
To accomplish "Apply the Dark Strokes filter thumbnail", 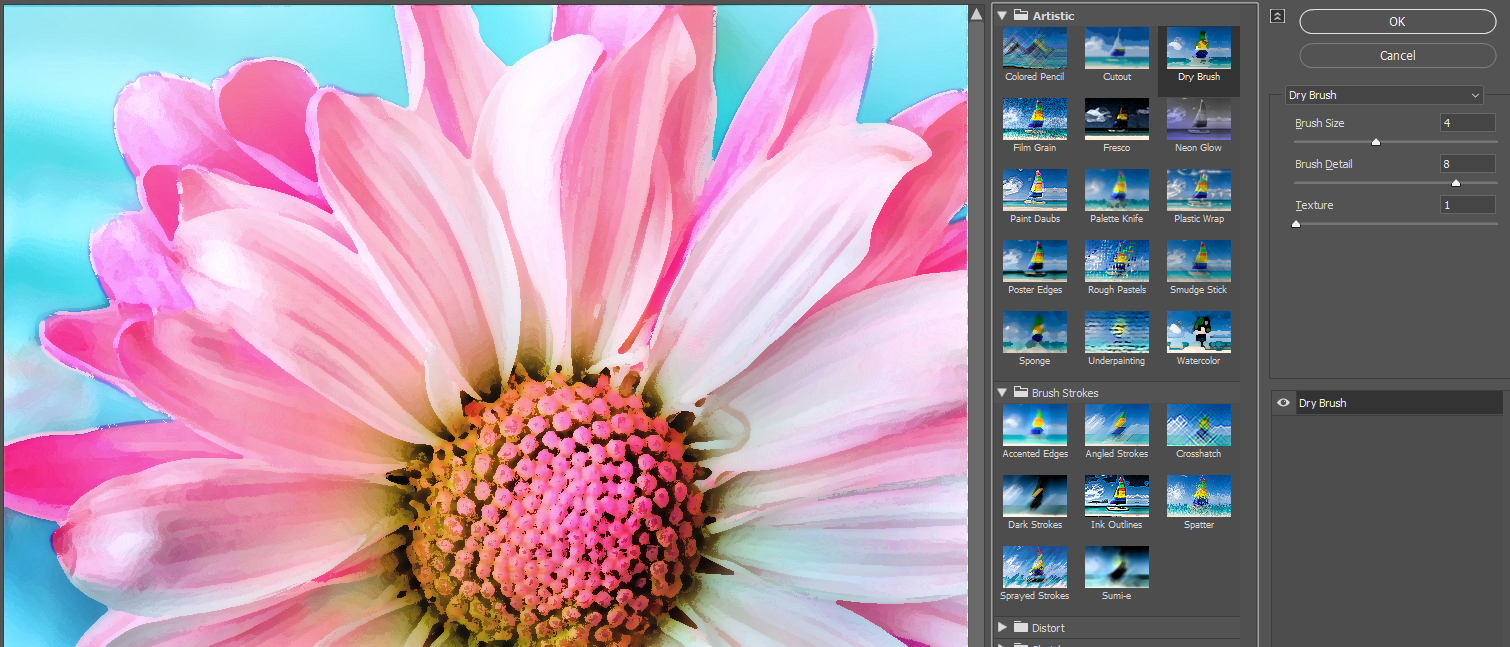I will [1035, 496].
